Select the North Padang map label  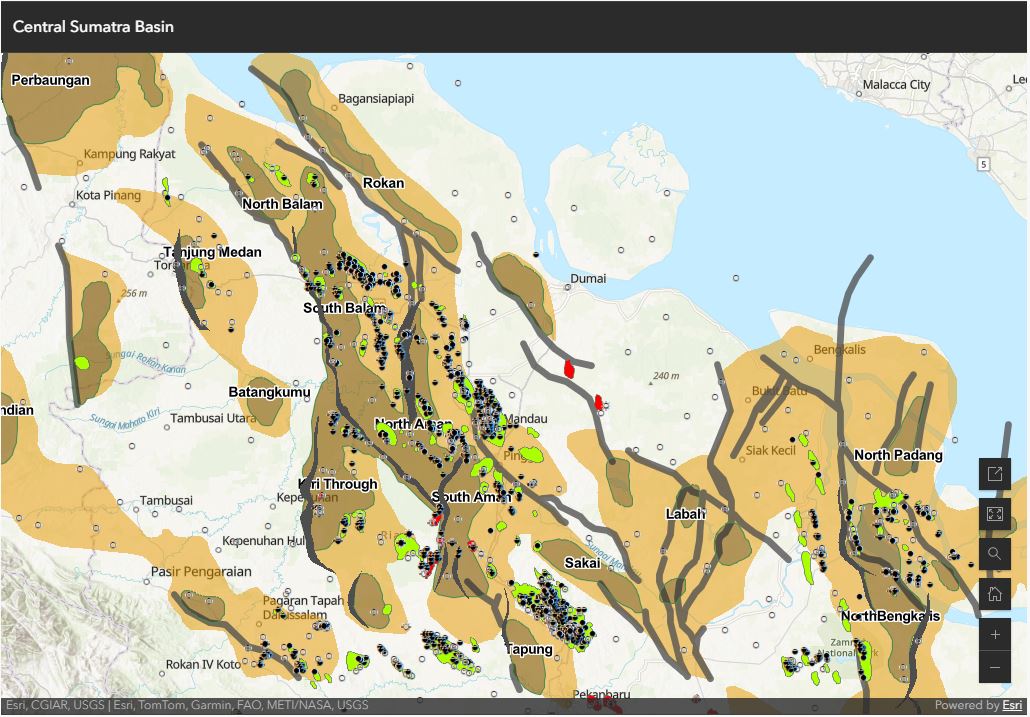(897, 455)
